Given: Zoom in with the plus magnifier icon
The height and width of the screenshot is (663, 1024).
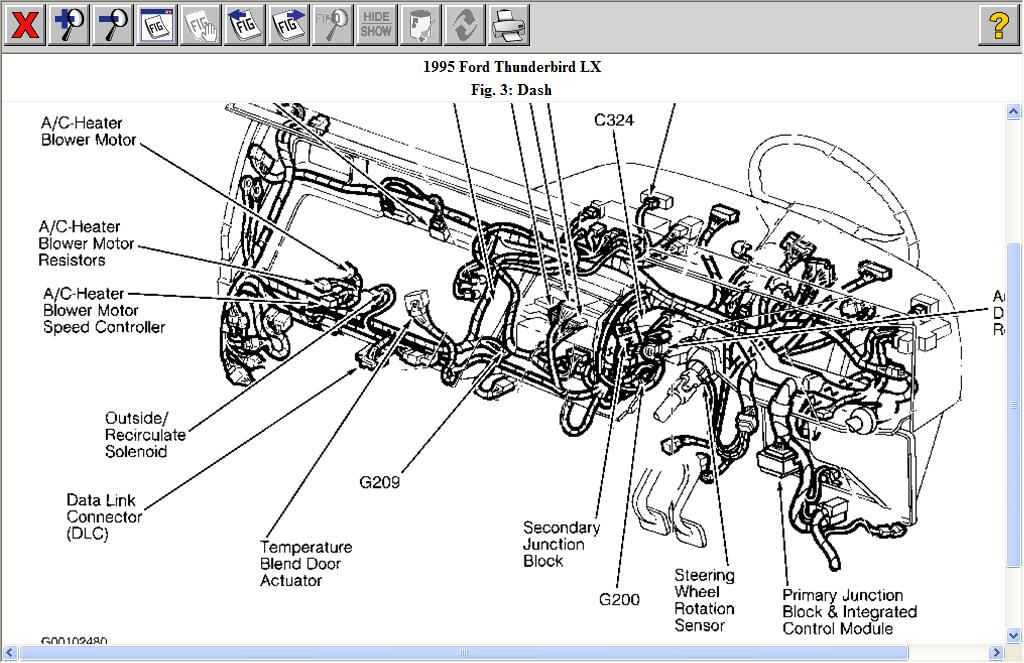Looking at the screenshot, I should point(69,25).
